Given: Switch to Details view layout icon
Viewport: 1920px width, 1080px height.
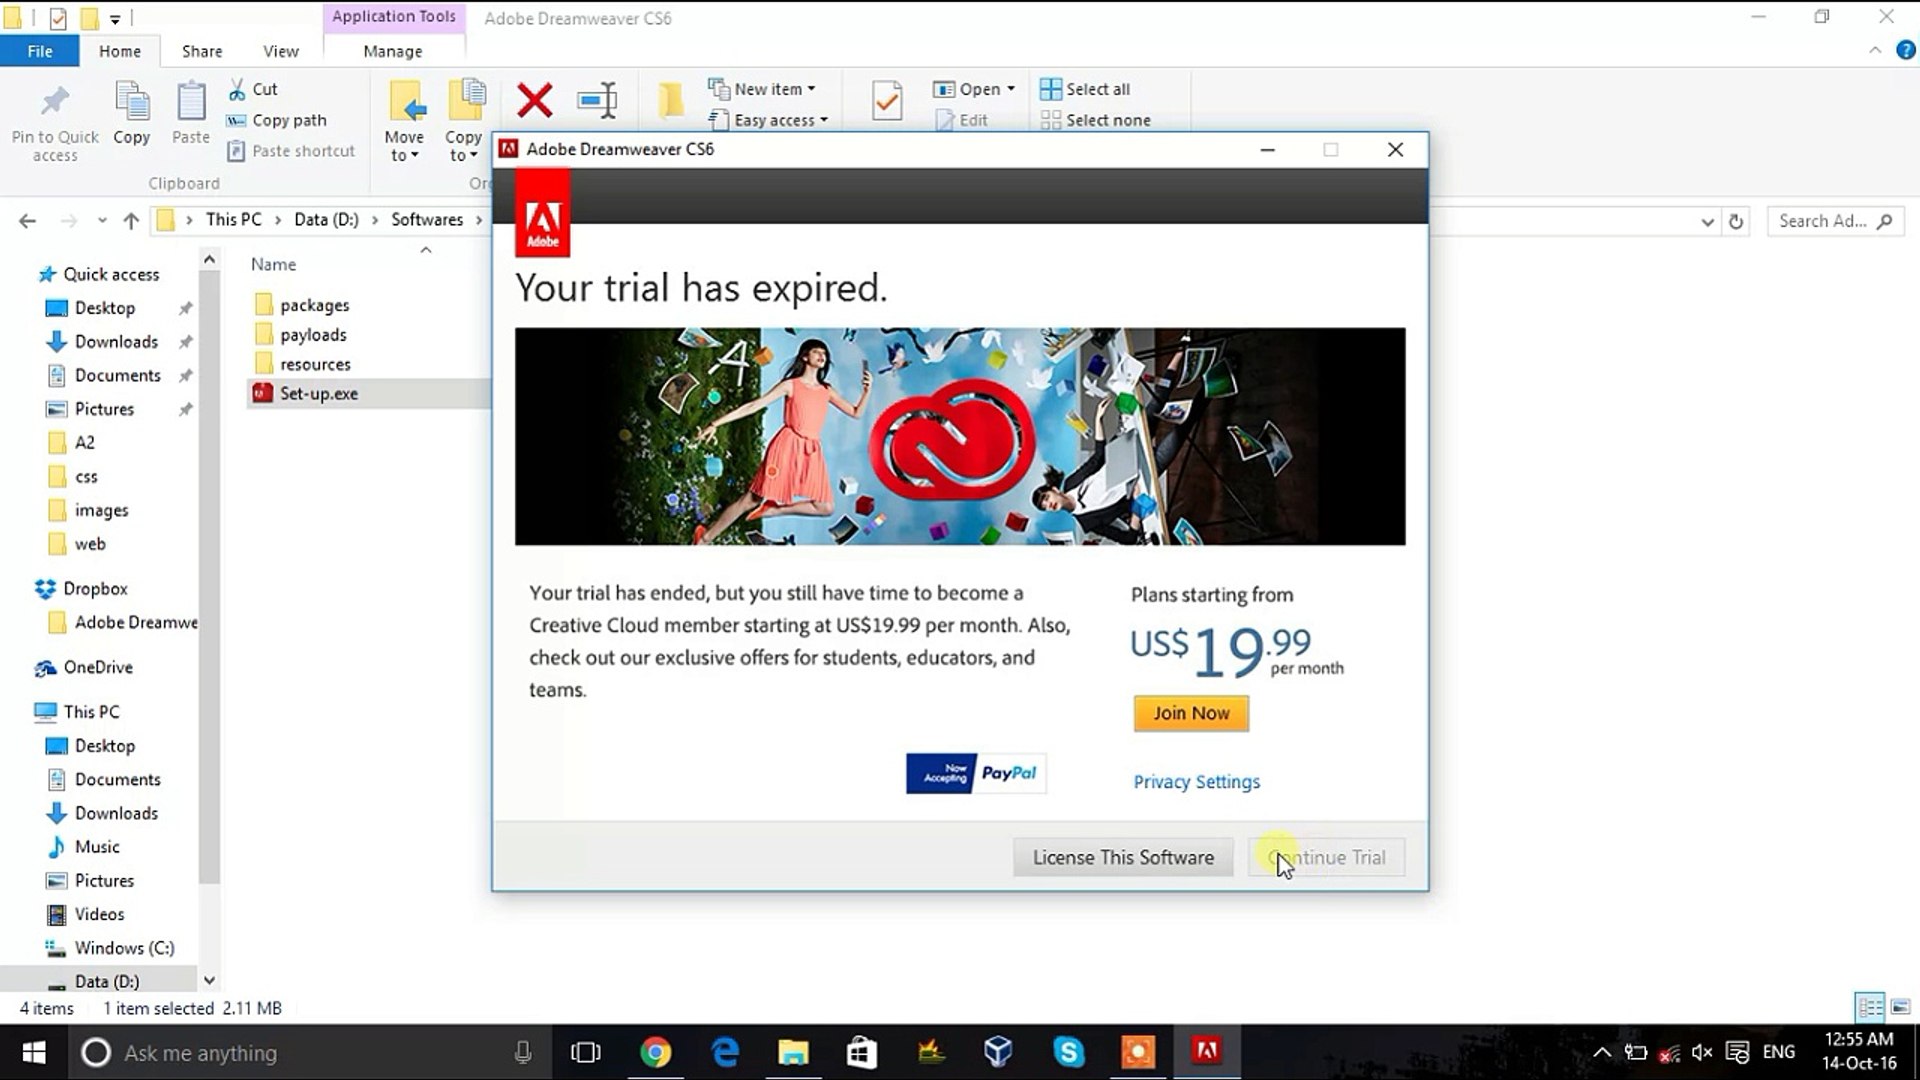Looking at the screenshot, I should coord(1869,1007).
